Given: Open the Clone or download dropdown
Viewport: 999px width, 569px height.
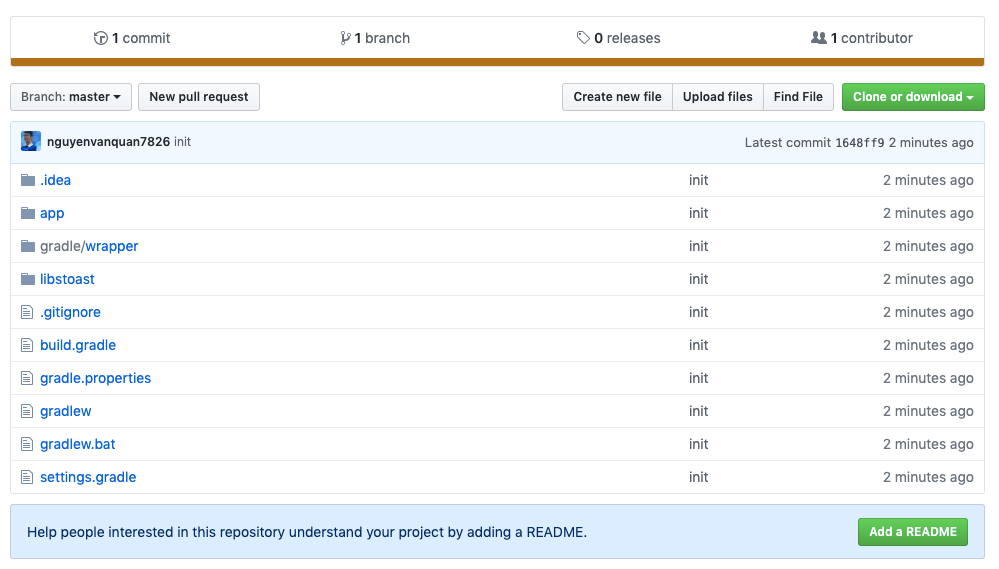Looking at the screenshot, I should [x=913, y=97].
